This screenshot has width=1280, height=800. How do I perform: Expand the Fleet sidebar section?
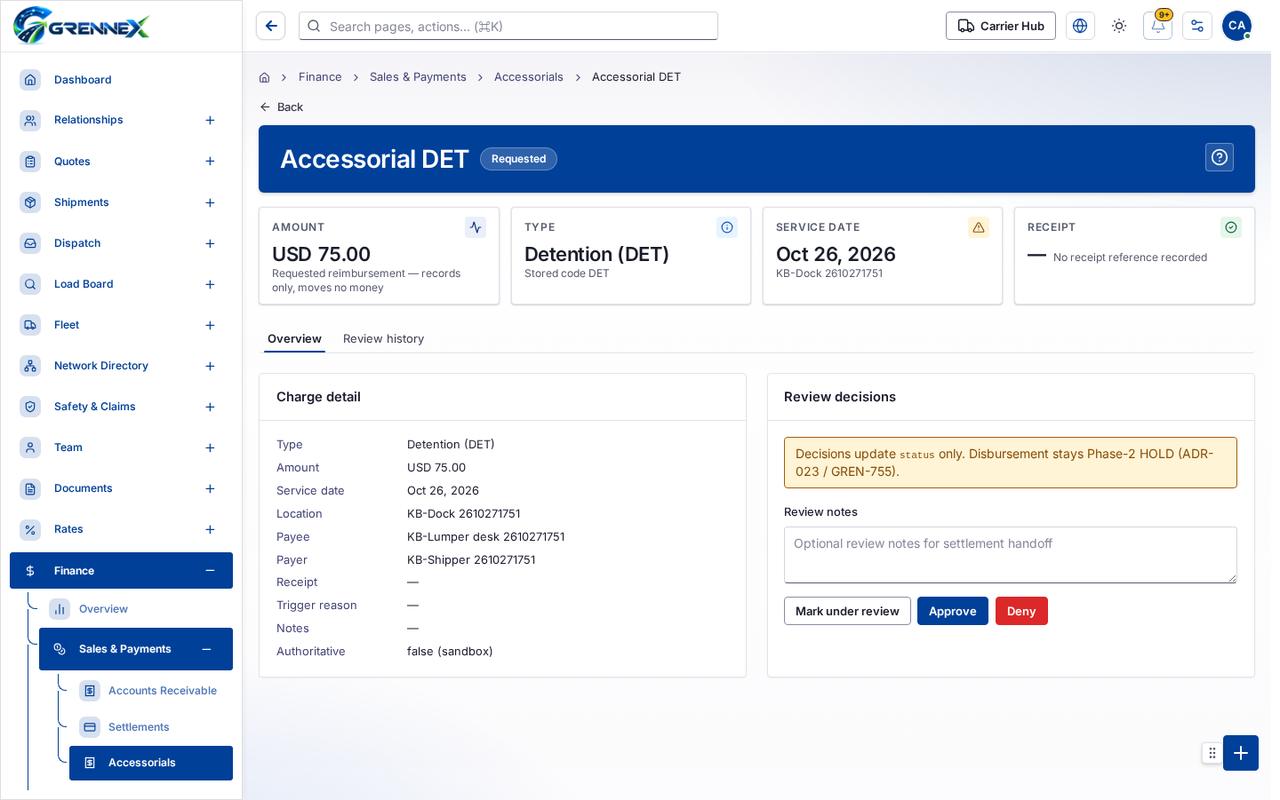coord(210,325)
